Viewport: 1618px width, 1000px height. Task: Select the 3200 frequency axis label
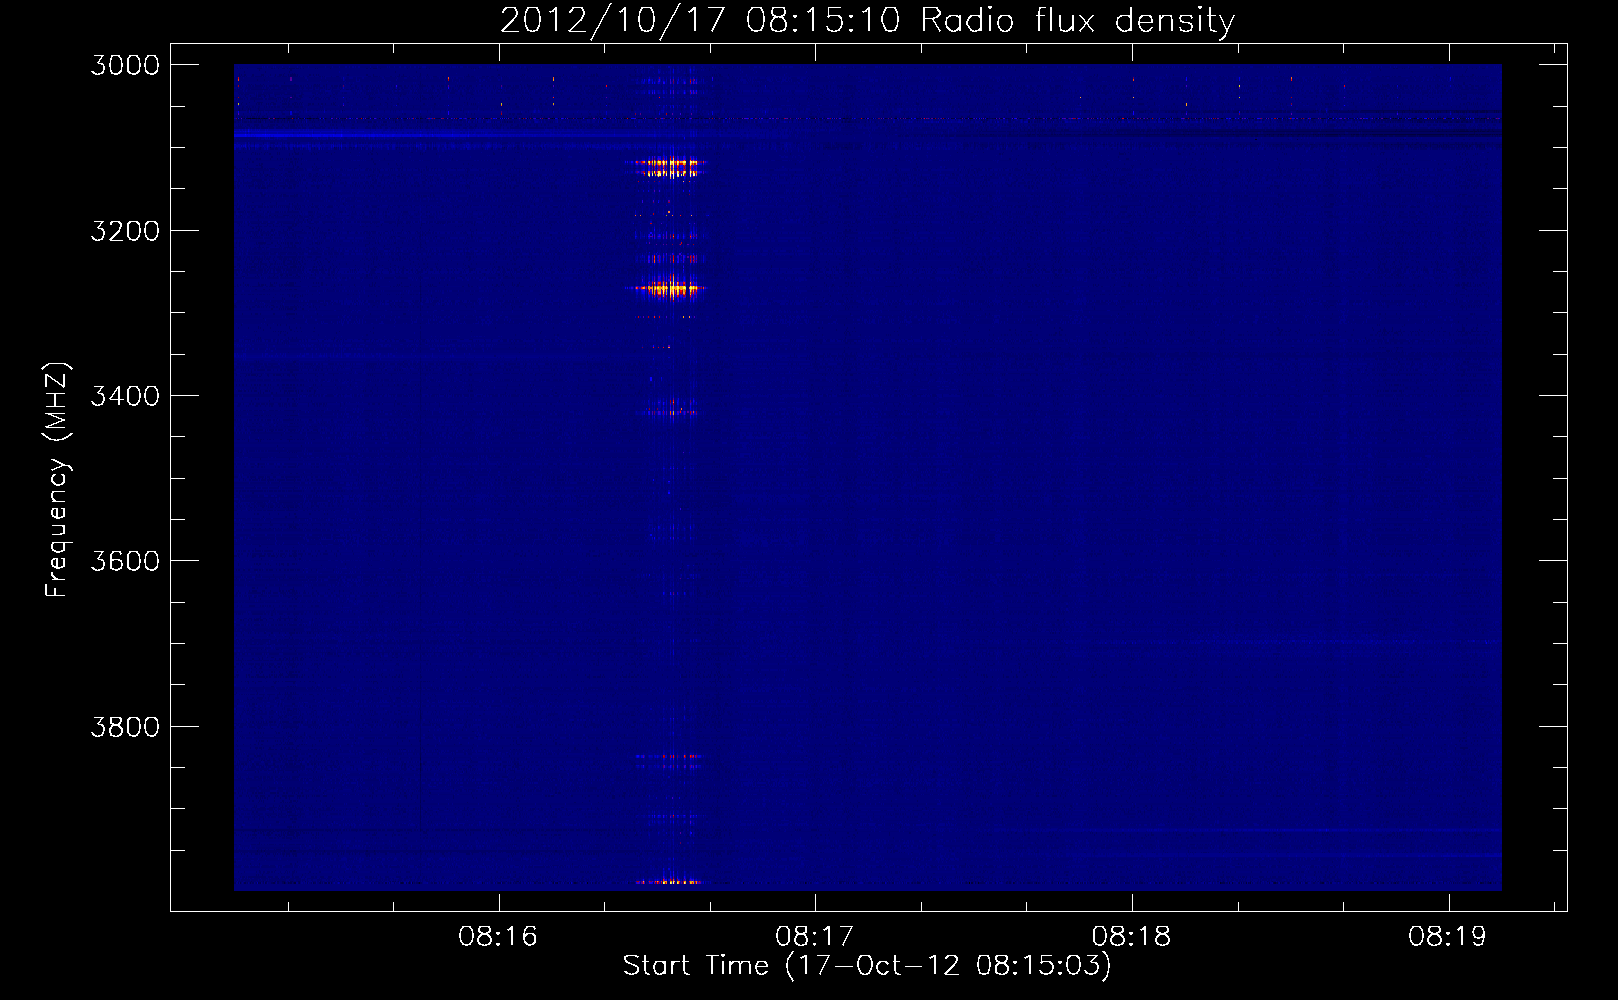point(125,231)
